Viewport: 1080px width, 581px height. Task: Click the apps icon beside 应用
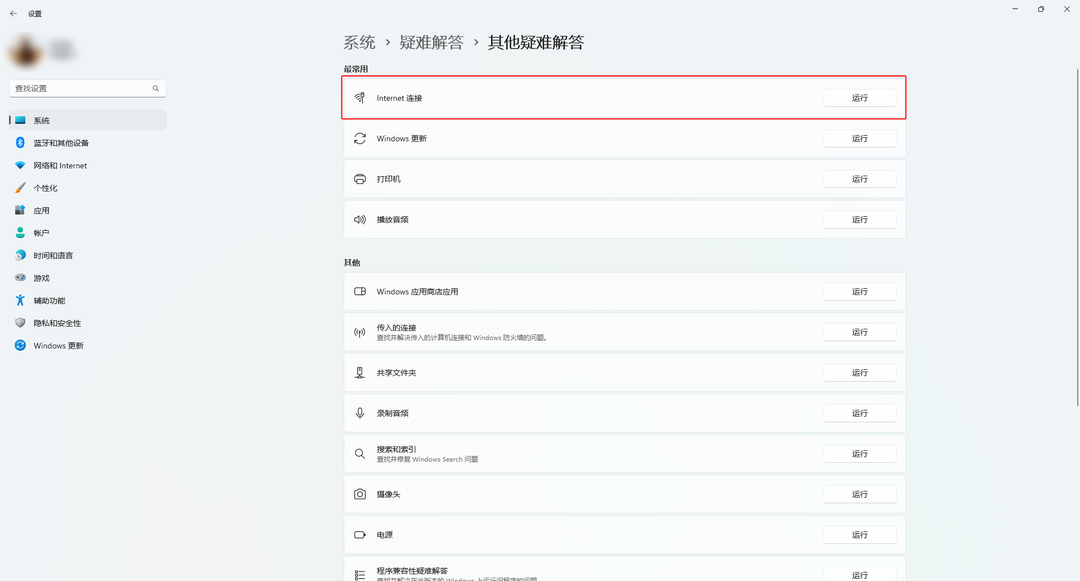tap(20, 210)
